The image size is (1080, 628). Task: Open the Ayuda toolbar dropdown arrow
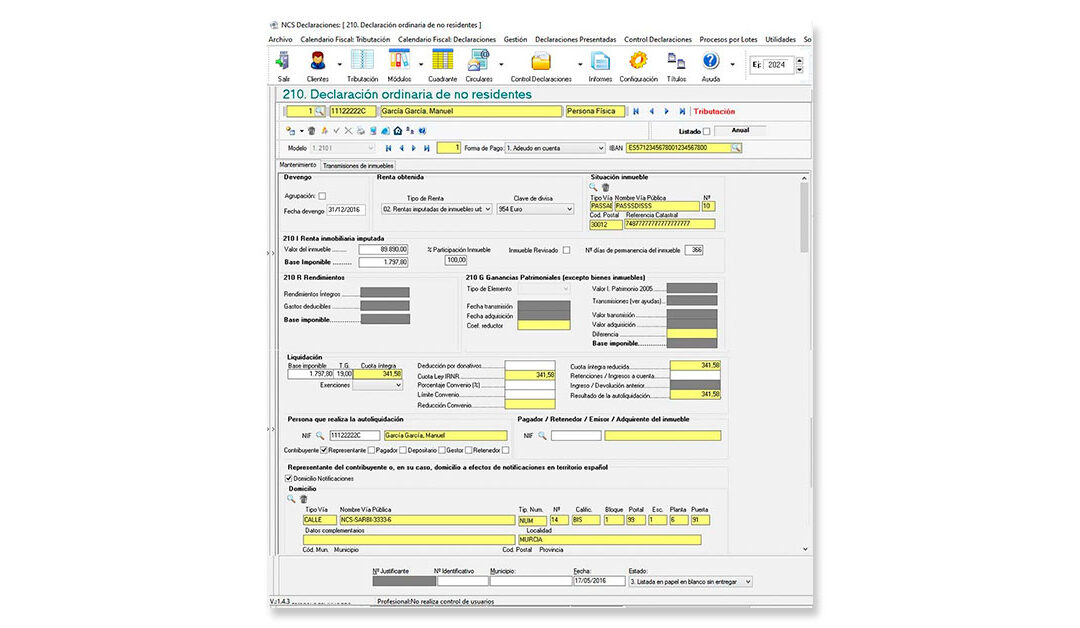click(731, 65)
